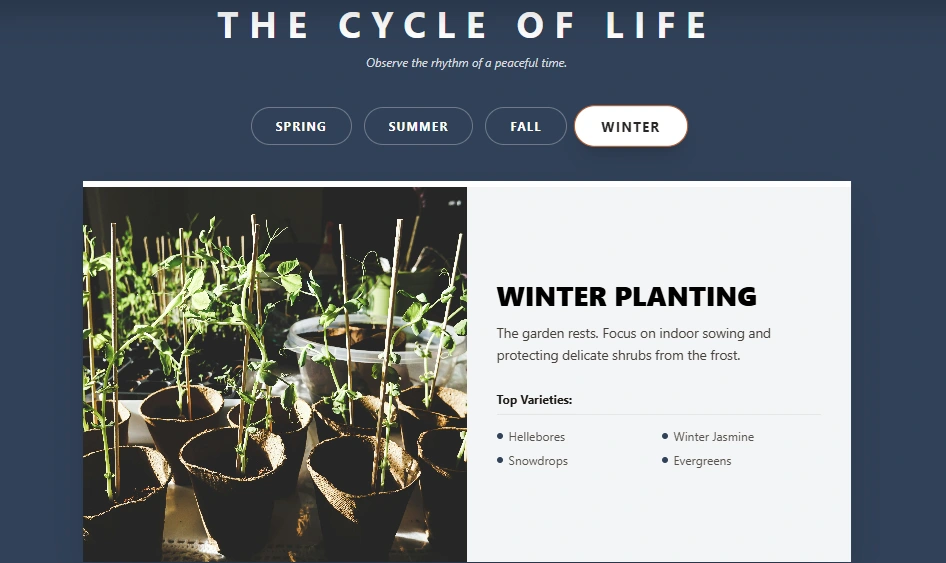Switch to the Spring tab
Image resolution: width=946 pixels, height=563 pixels.
click(301, 127)
